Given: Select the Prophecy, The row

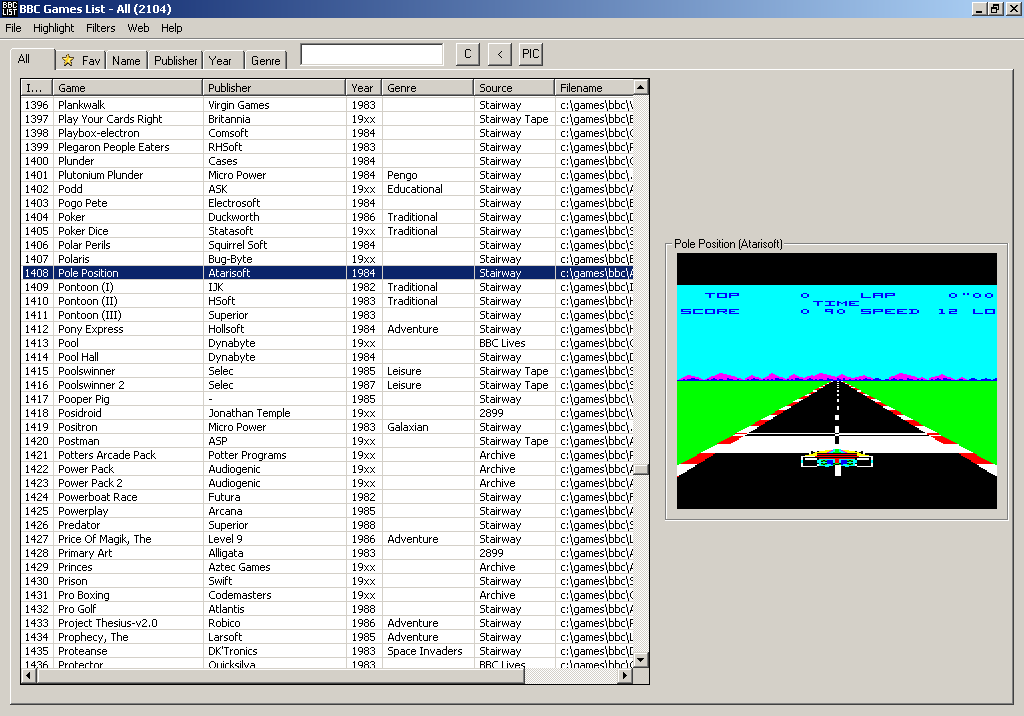Looking at the screenshot, I should click(327, 637).
